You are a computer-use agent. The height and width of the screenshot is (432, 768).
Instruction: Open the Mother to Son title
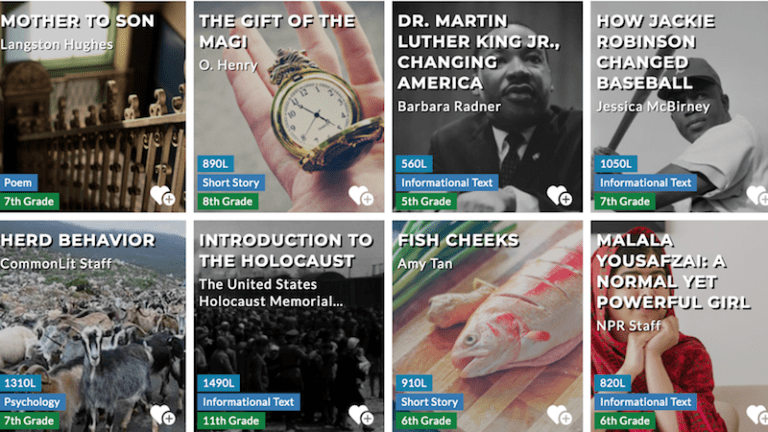[x=77, y=21]
